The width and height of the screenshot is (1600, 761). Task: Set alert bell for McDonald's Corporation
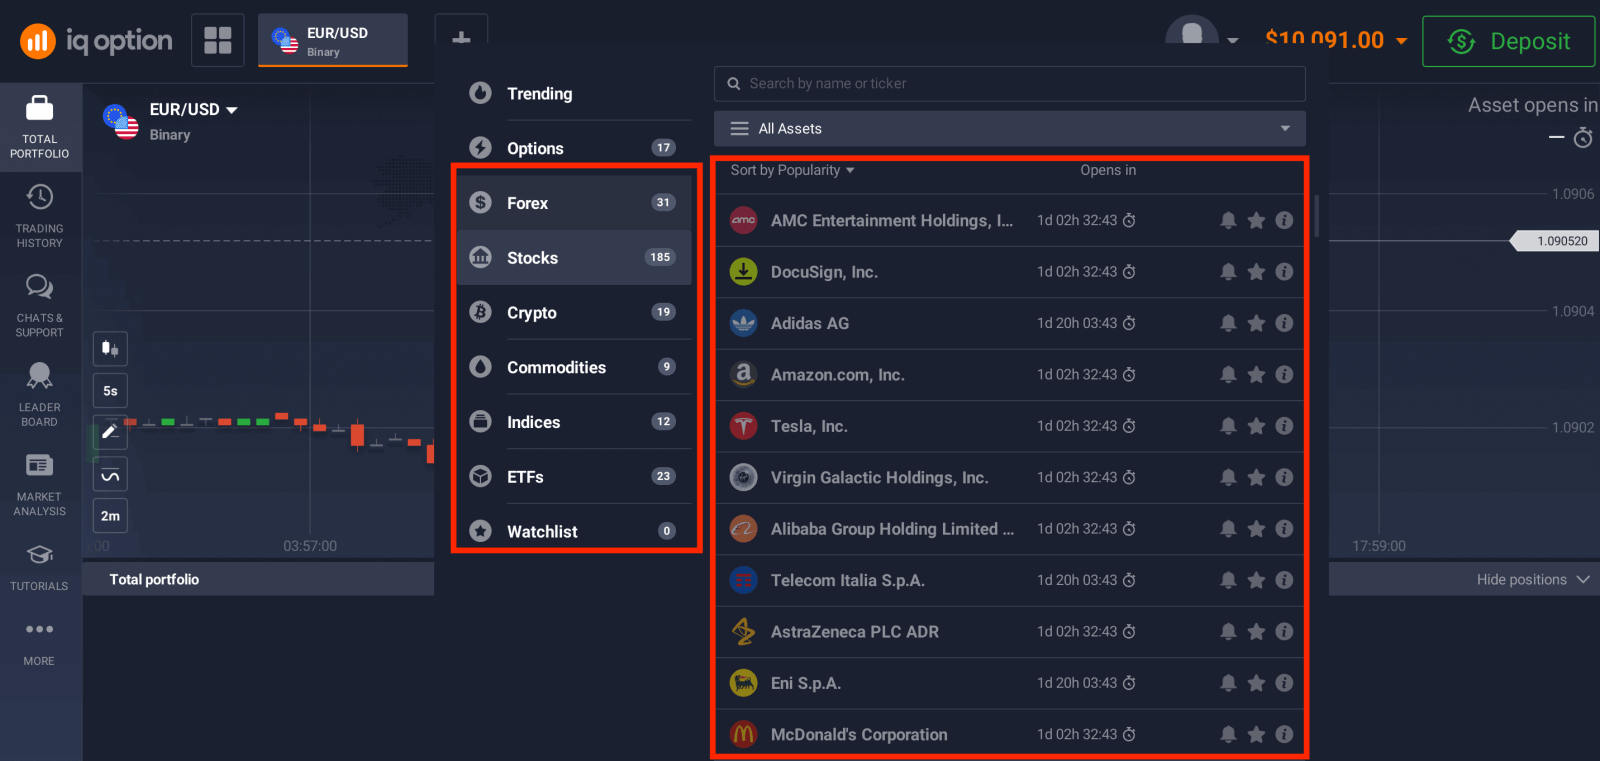coord(1228,735)
